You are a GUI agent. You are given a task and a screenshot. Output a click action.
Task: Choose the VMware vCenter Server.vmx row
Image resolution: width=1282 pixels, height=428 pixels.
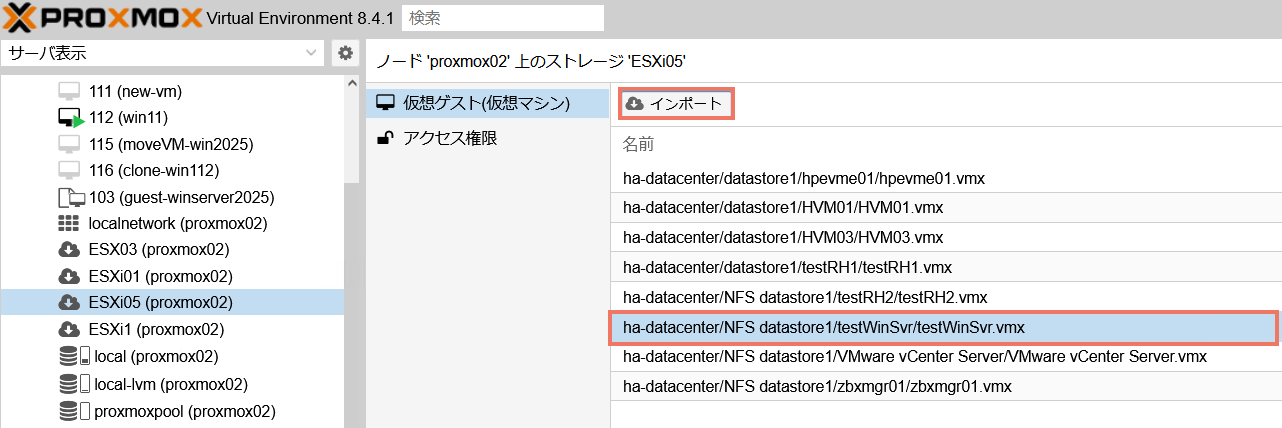tap(914, 356)
